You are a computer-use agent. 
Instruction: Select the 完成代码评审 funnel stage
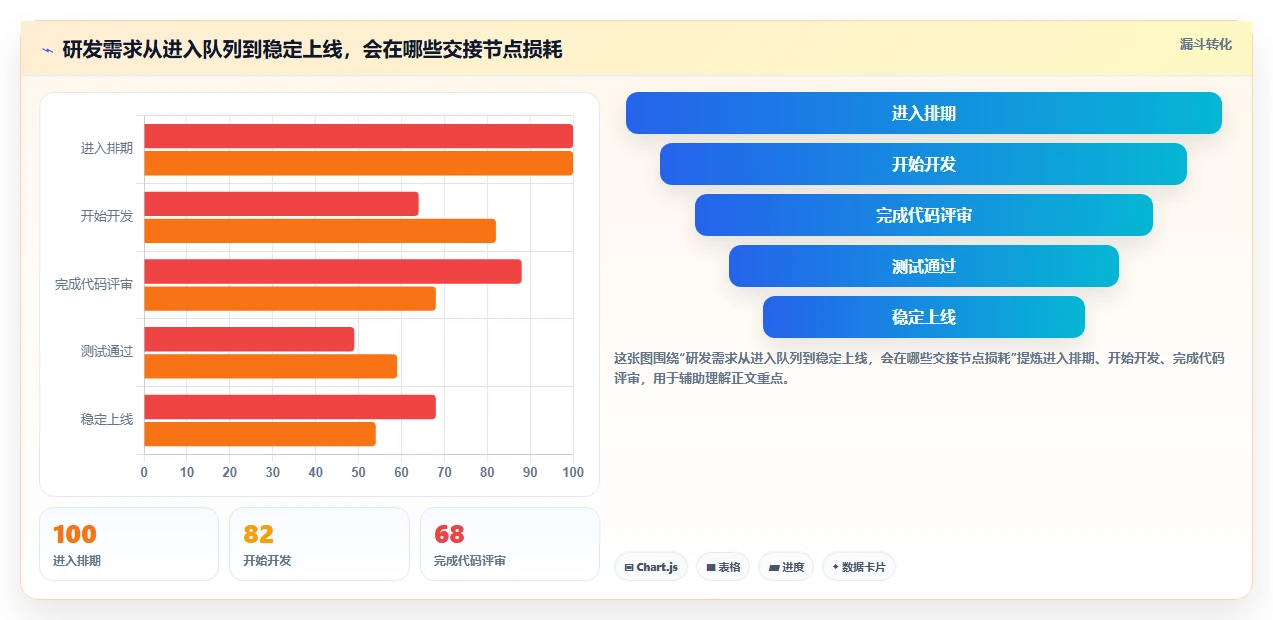pos(923,215)
